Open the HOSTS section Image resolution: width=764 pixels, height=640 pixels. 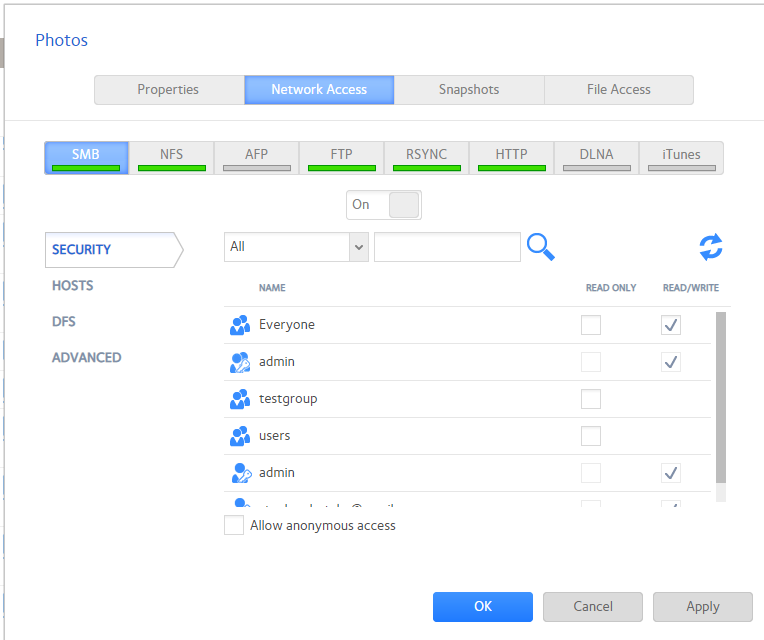[73, 286]
